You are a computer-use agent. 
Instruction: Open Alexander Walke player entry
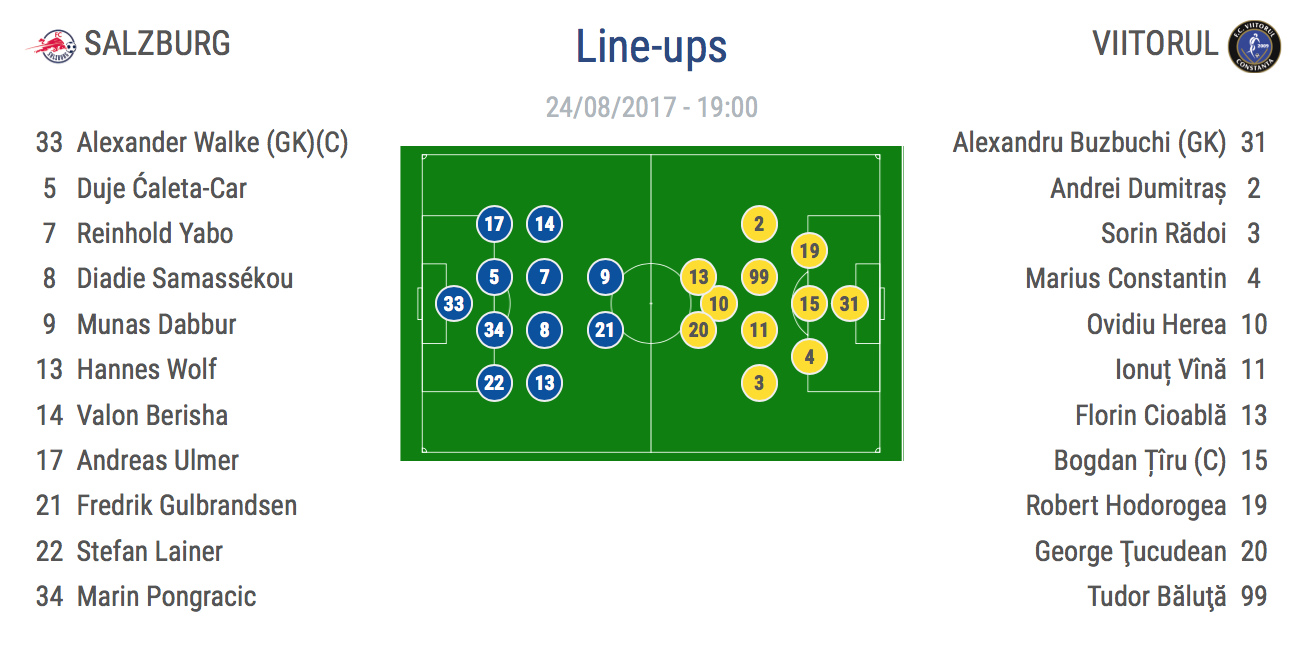pyautogui.click(x=192, y=143)
